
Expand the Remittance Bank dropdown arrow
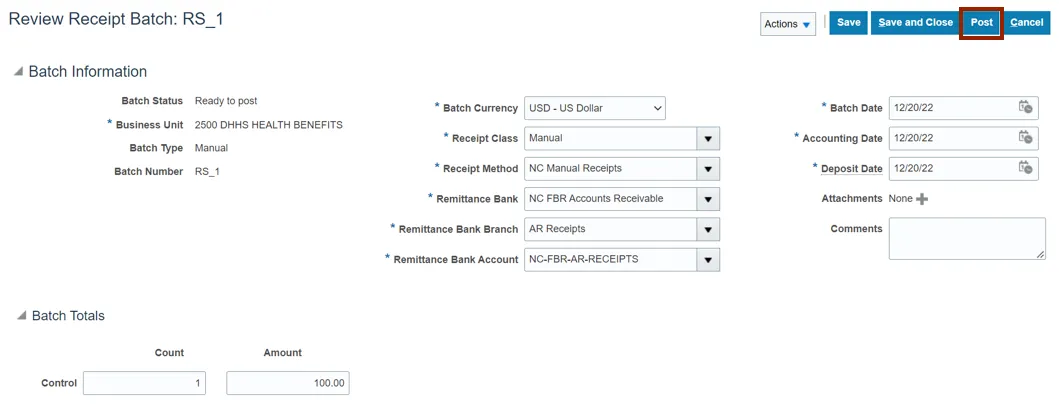coord(708,199)
